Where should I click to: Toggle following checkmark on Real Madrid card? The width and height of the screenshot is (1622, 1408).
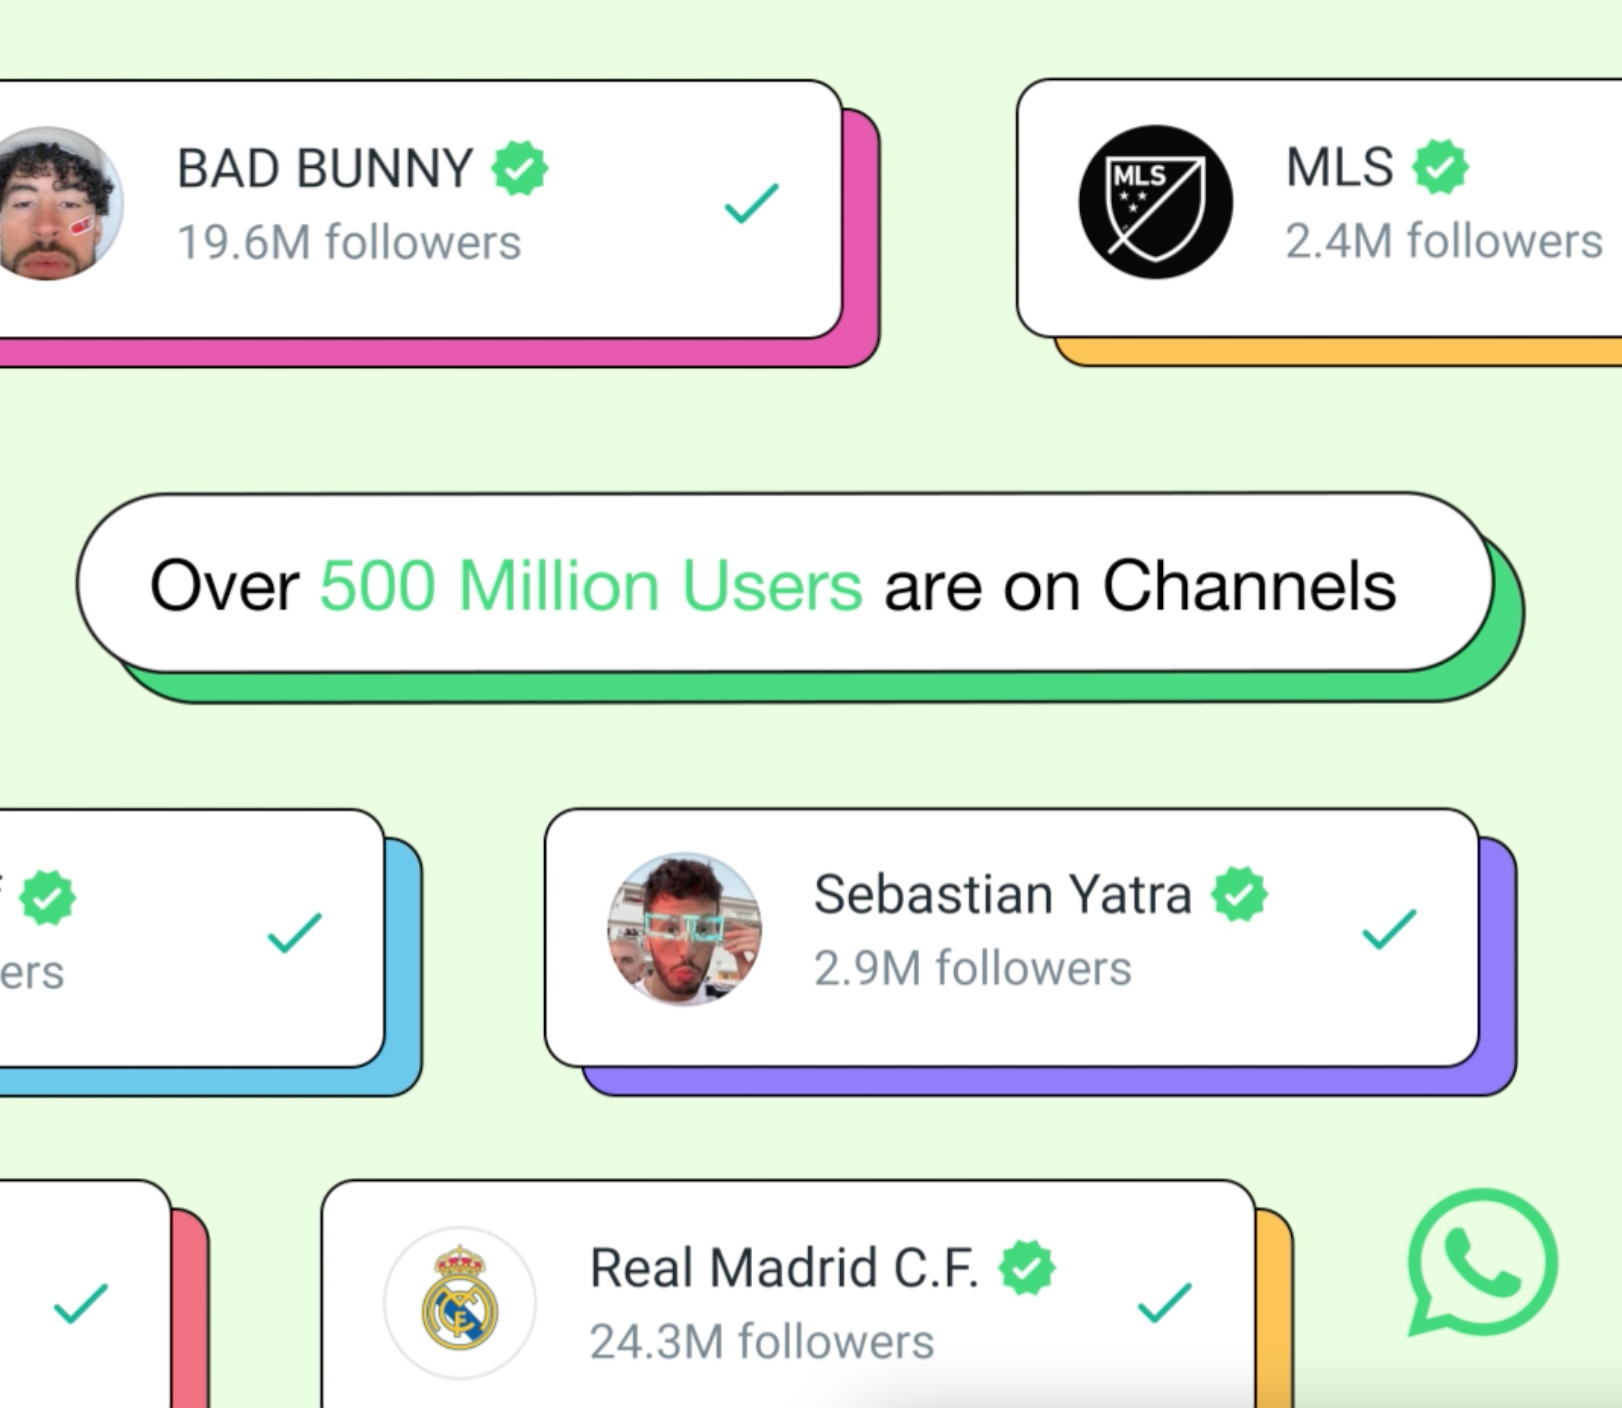[1165, 1303]
